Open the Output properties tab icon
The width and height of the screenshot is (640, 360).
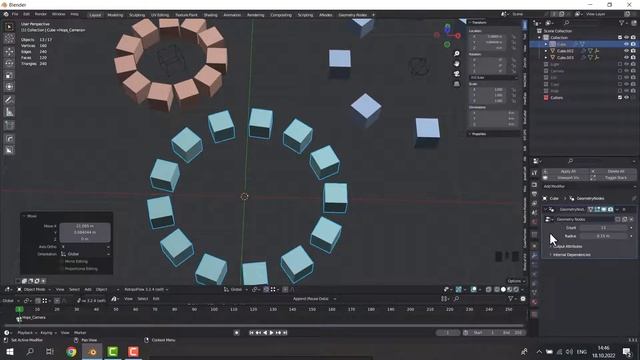click(534, 194)
